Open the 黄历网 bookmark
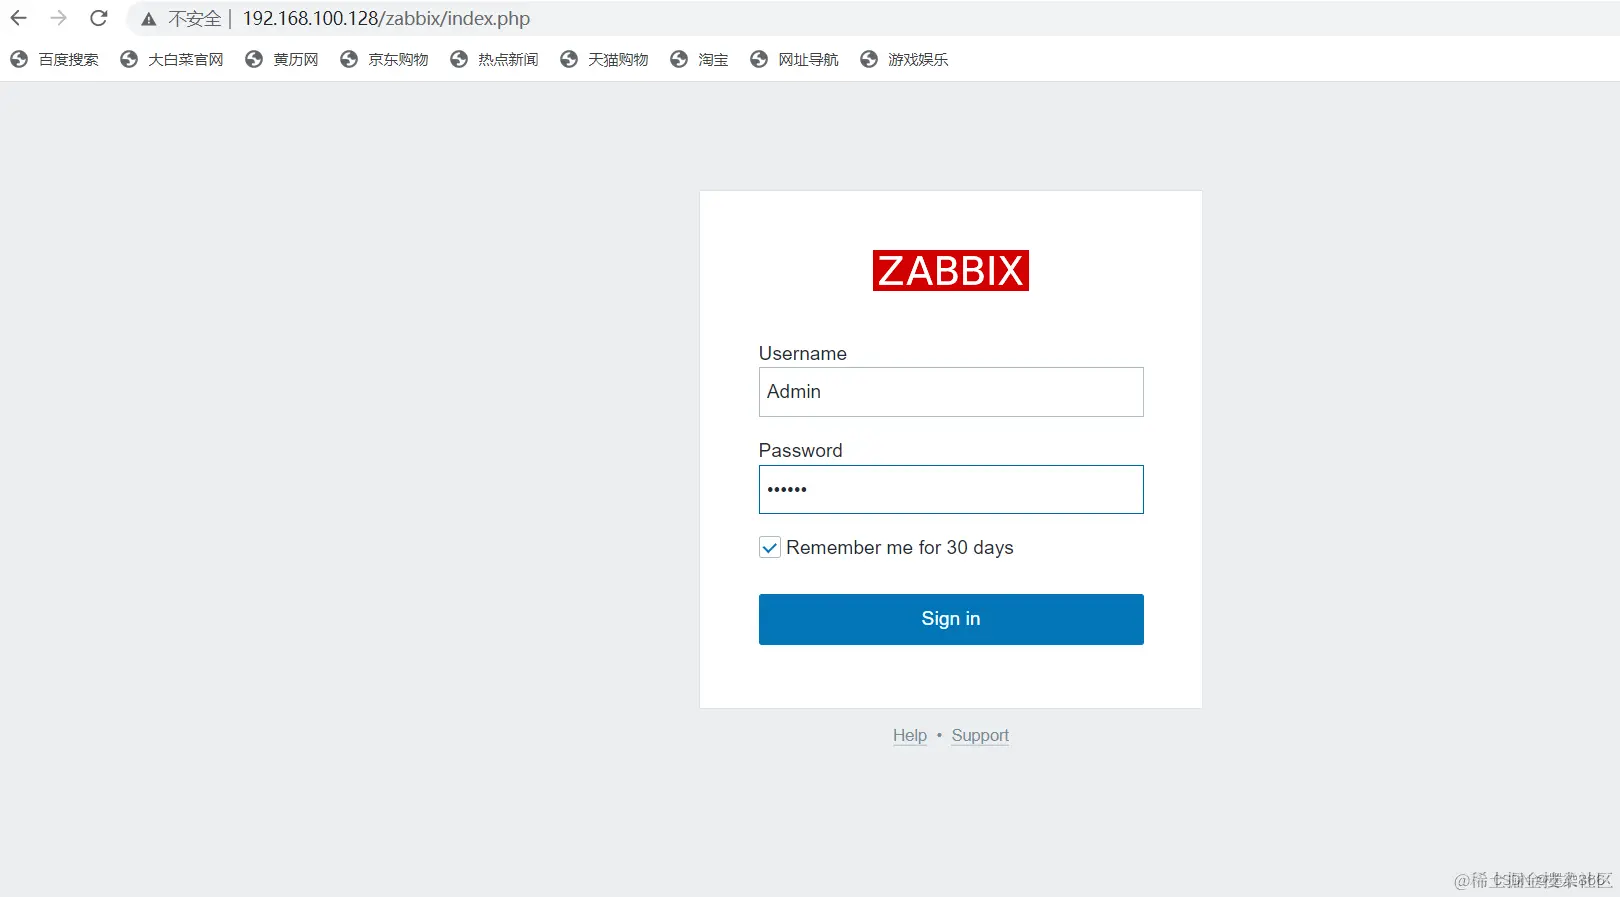 tap(282, 60)
